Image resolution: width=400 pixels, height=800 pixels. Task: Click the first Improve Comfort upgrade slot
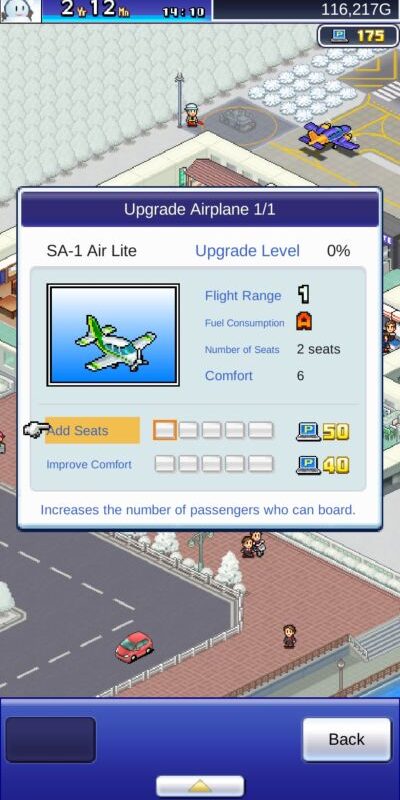165,464
